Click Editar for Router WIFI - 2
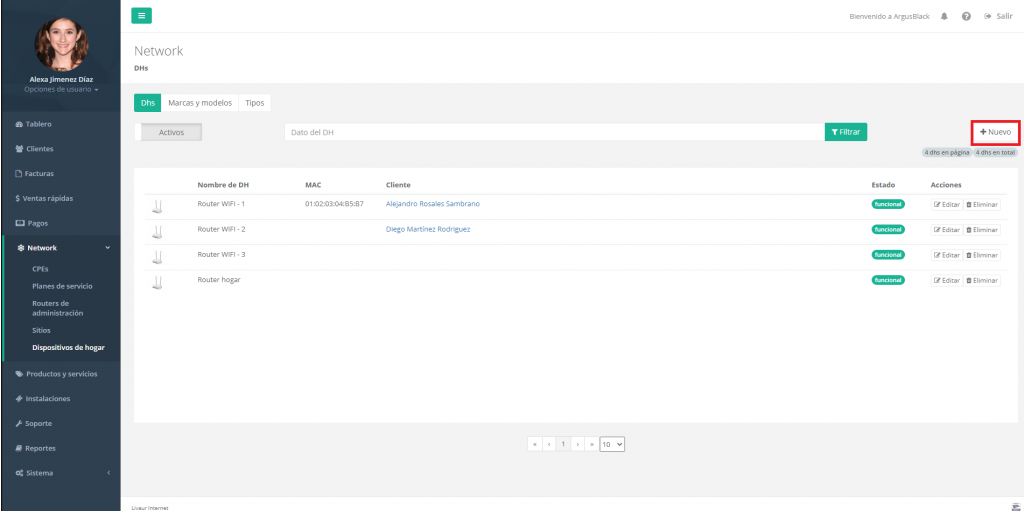The image size is (1024, 511). 946,230
